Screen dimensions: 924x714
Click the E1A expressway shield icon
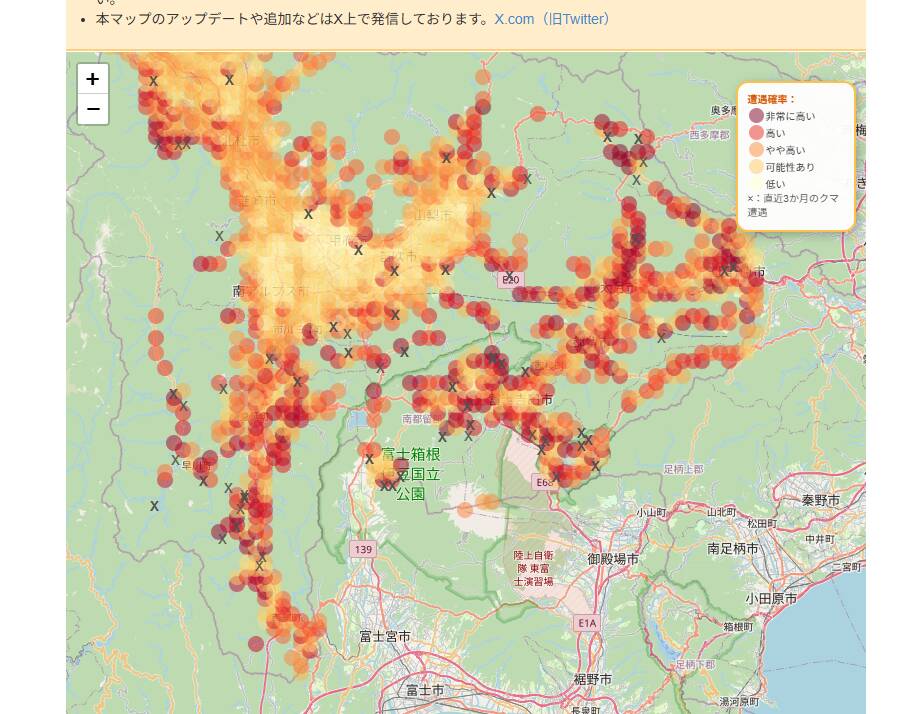589,622
